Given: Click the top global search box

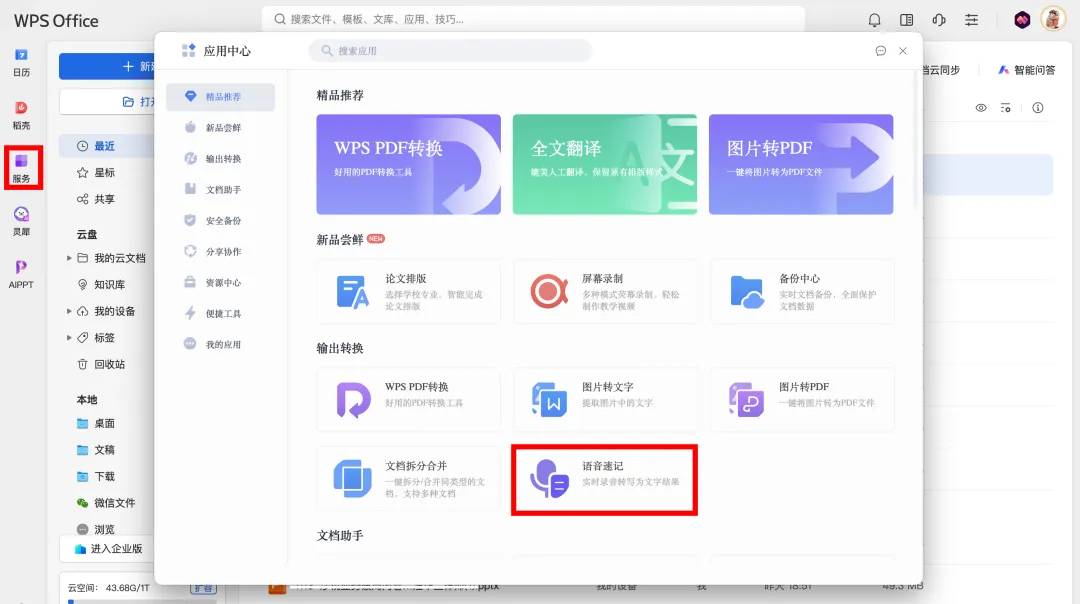Looking at the screenshot, I should tap(532, 19).
